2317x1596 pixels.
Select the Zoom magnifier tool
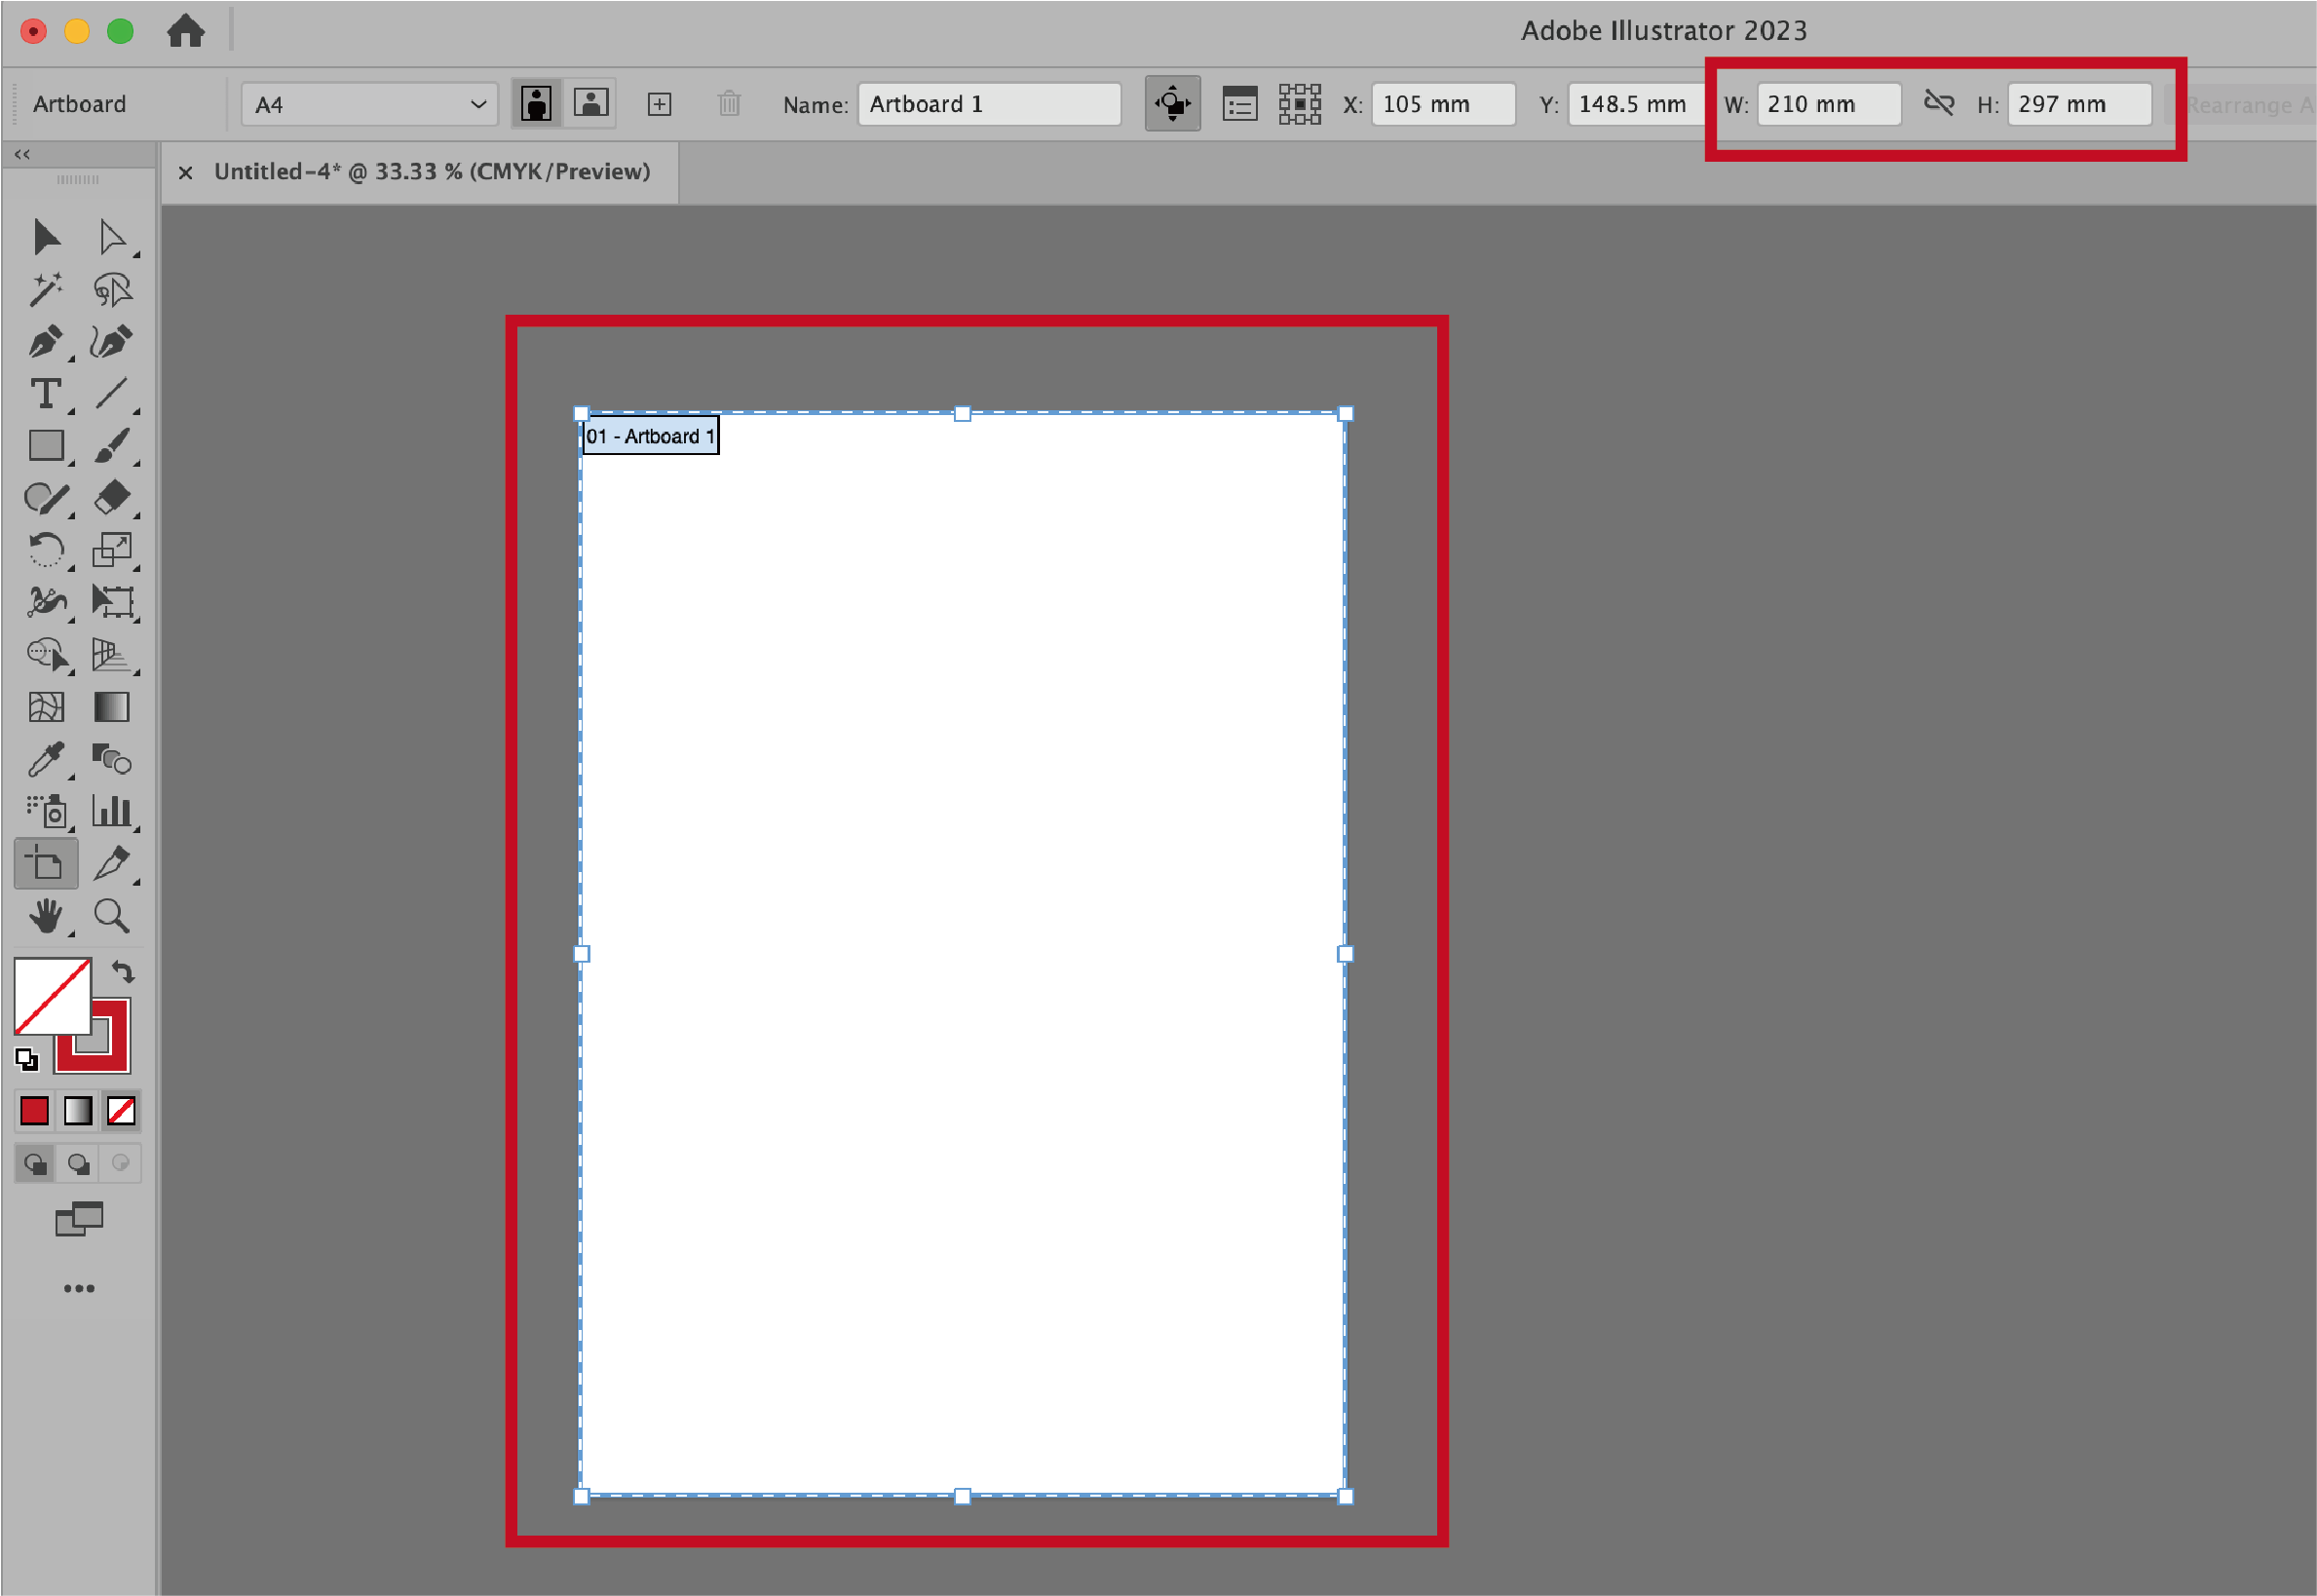(x=111, y=916)
